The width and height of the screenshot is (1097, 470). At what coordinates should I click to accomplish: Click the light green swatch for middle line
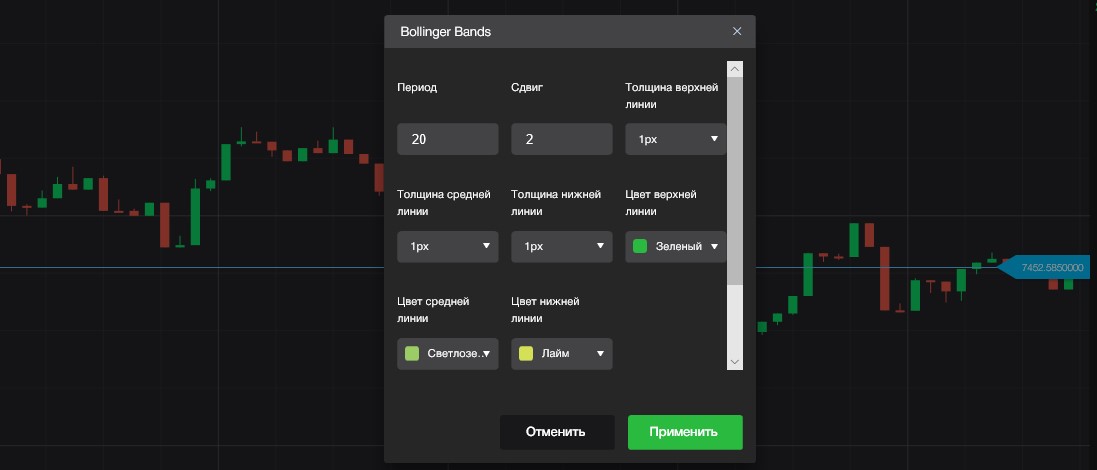point(412,354)
